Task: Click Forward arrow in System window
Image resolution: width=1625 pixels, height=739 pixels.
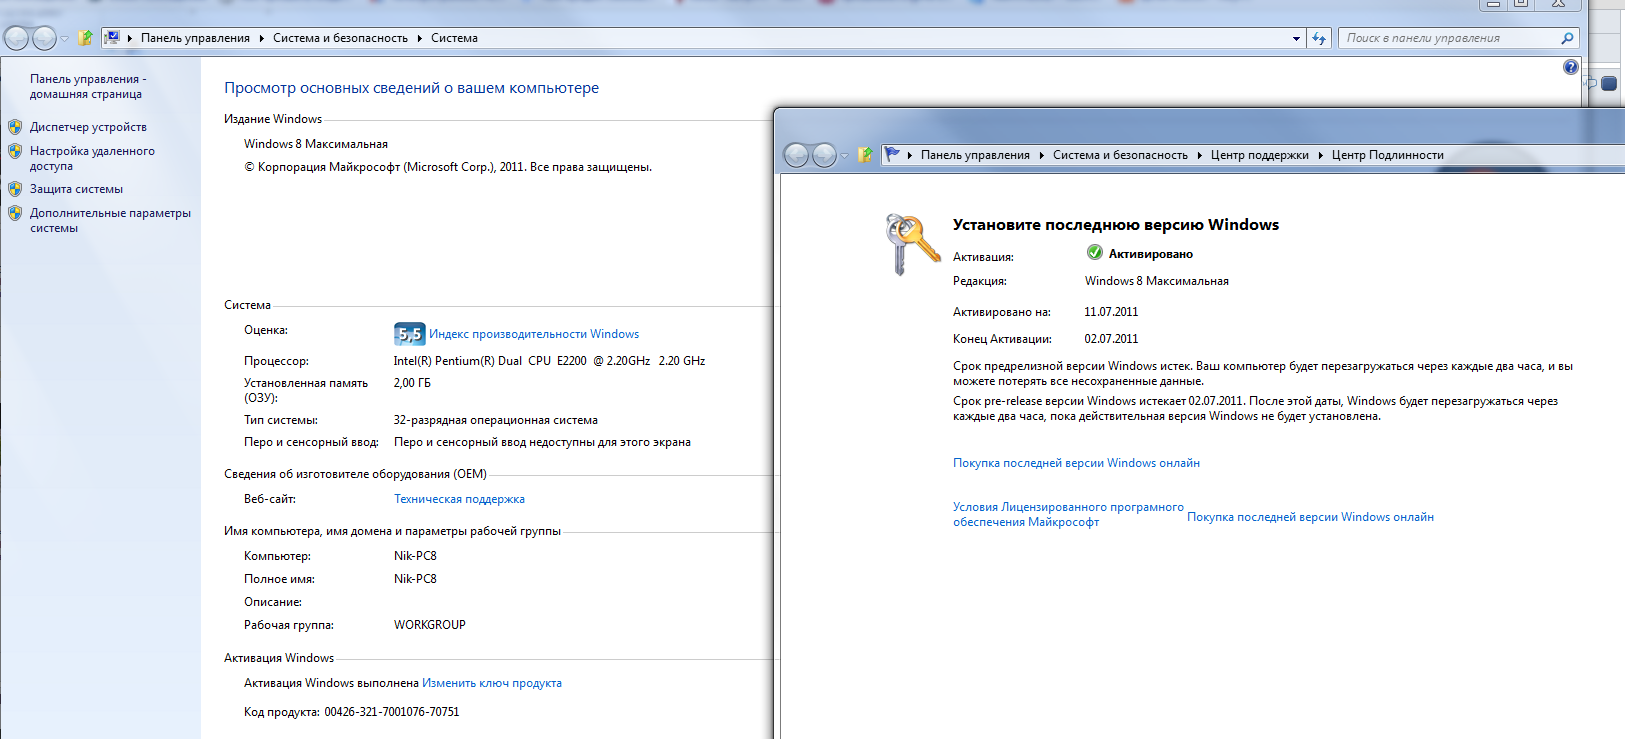Action: [x=44, y=38]
